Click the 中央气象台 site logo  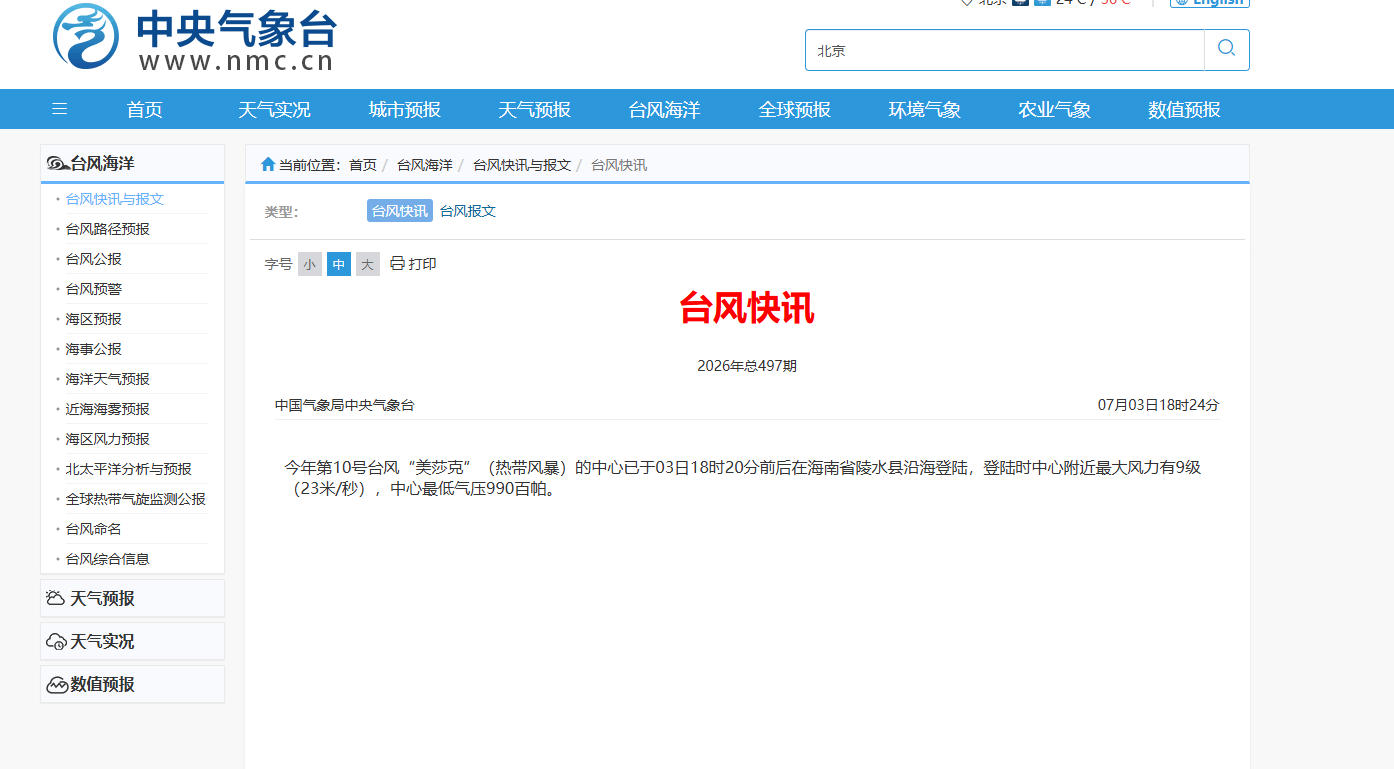point(194,38)
